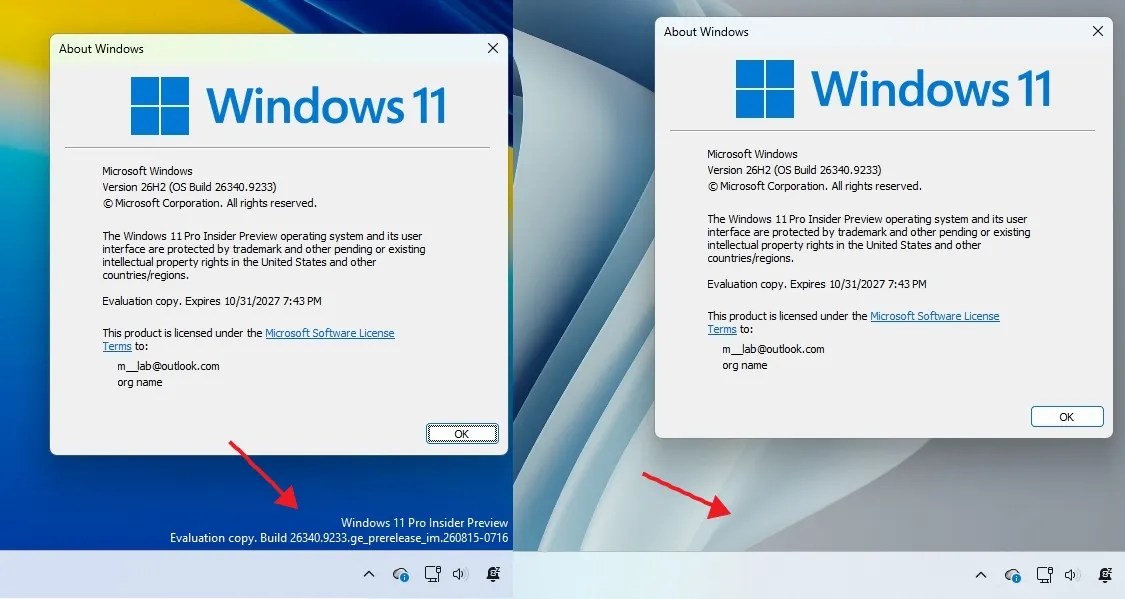This screenshot has width=1125, height=599.
Task: Open Microsoft Software License link on gray-wallpaper dialog
Action: (x=935, y=316)
